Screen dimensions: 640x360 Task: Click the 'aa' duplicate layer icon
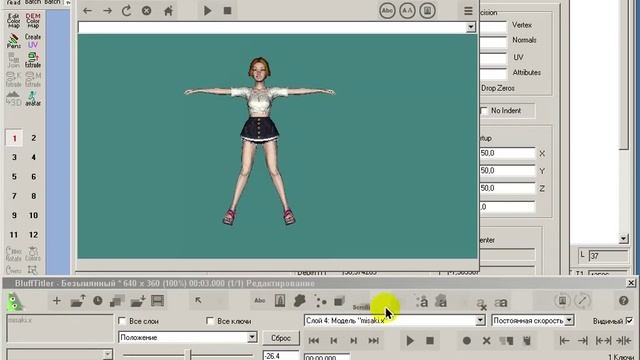coord(501,302)
